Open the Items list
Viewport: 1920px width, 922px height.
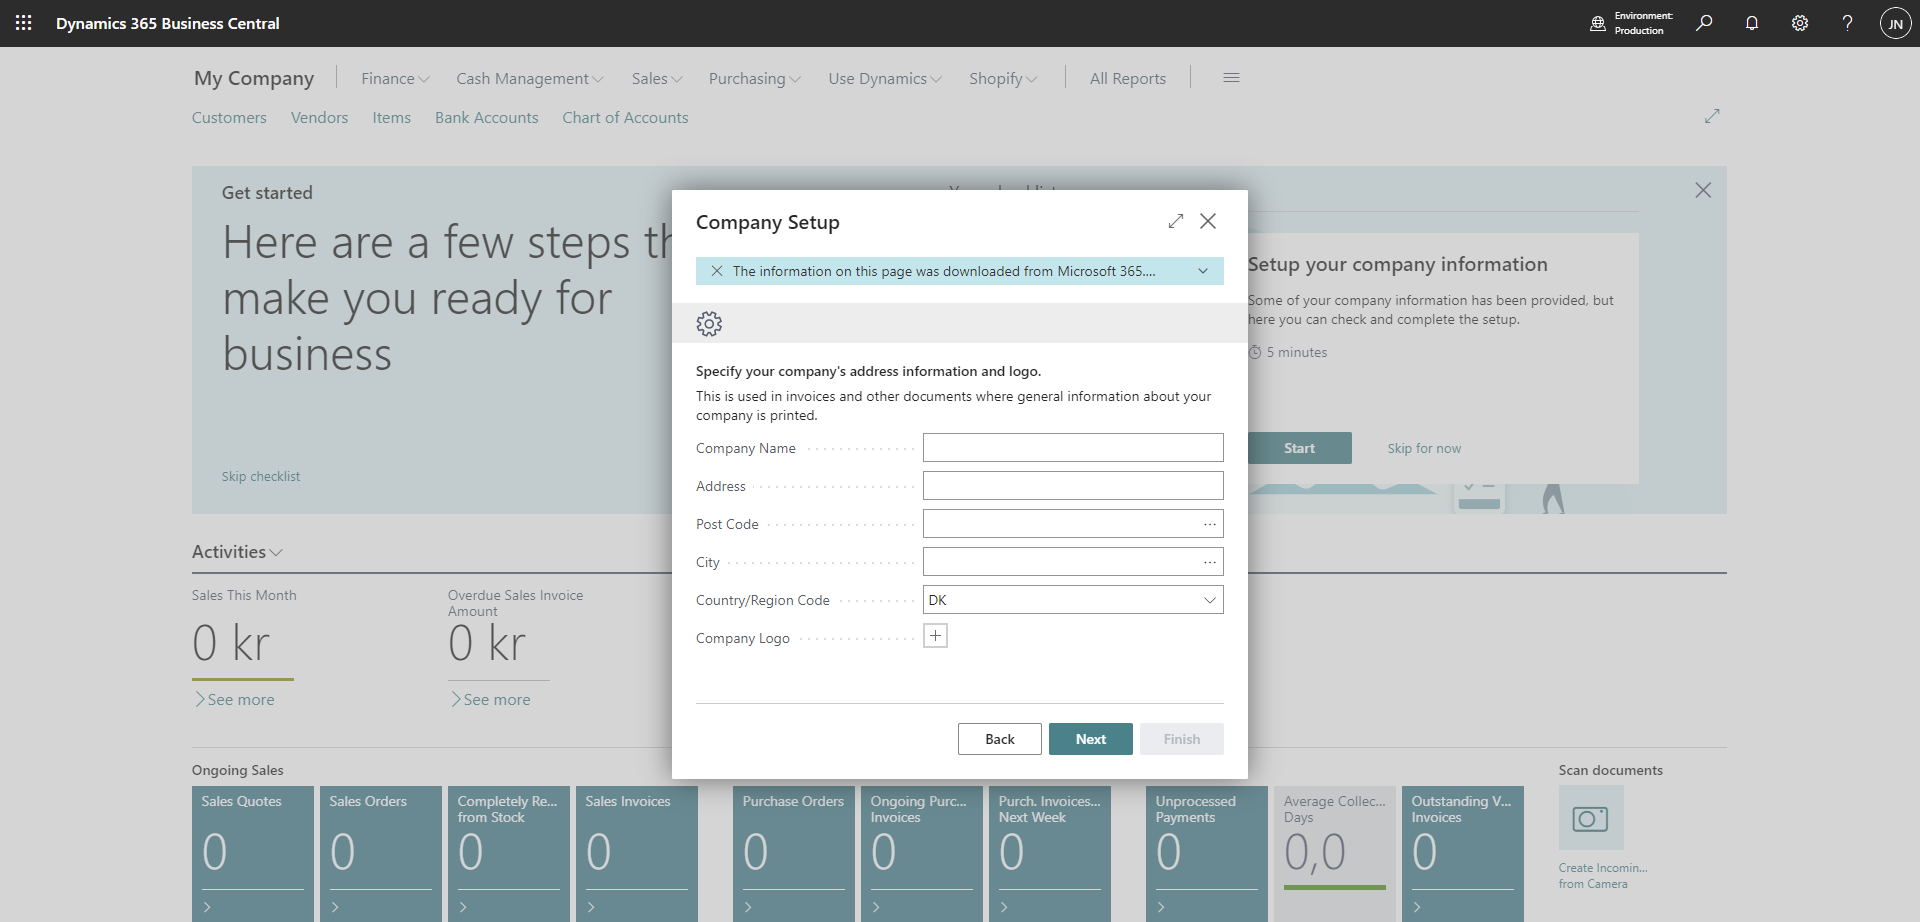391,117
